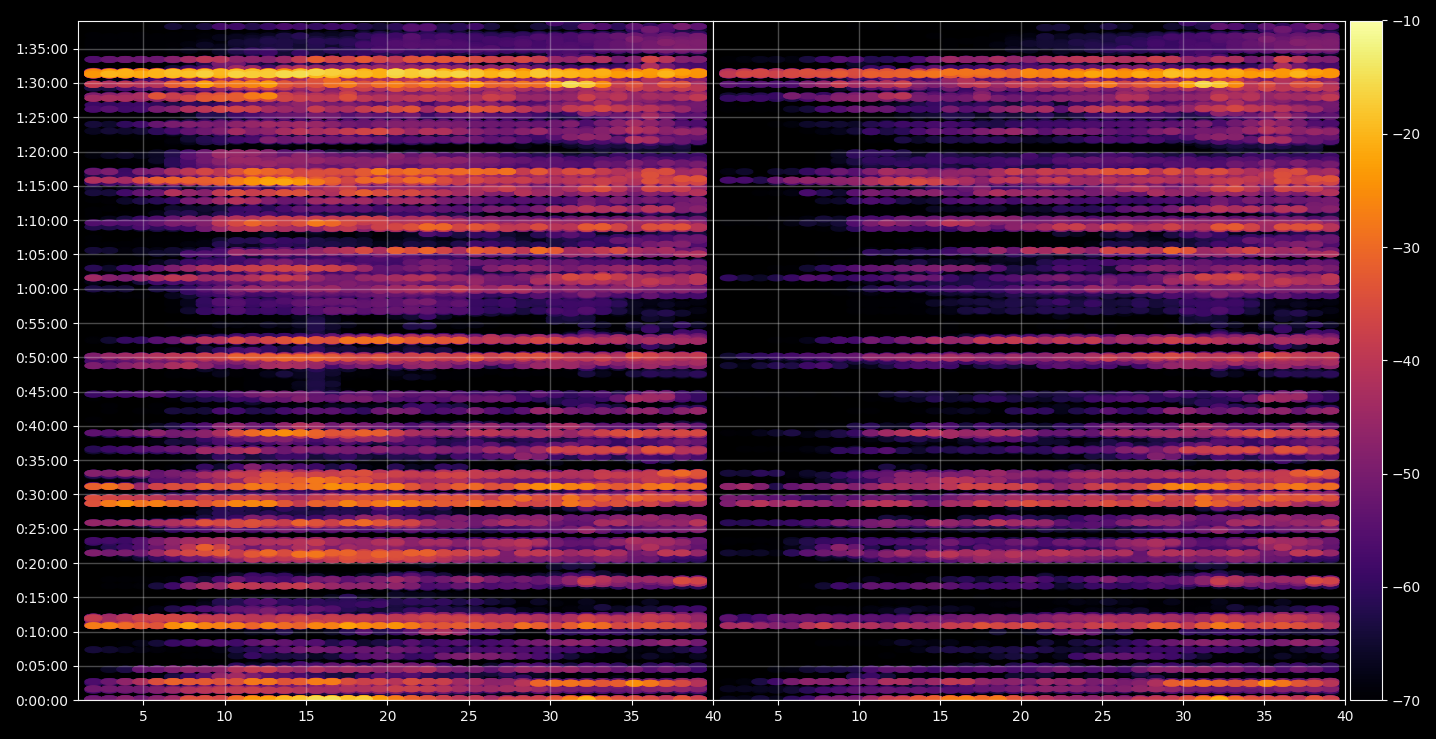Viewport: 1436px width, 739px height.
Task: Click the 0:20:00 y-axis tick label
Action: point(42,563)
